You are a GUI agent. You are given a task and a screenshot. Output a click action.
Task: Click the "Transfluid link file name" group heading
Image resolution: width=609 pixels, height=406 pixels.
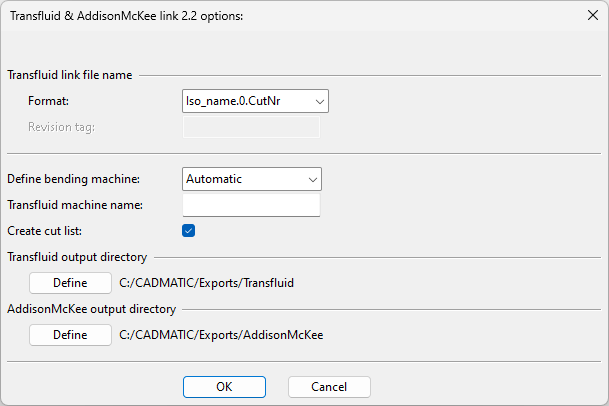coord(70,74)
